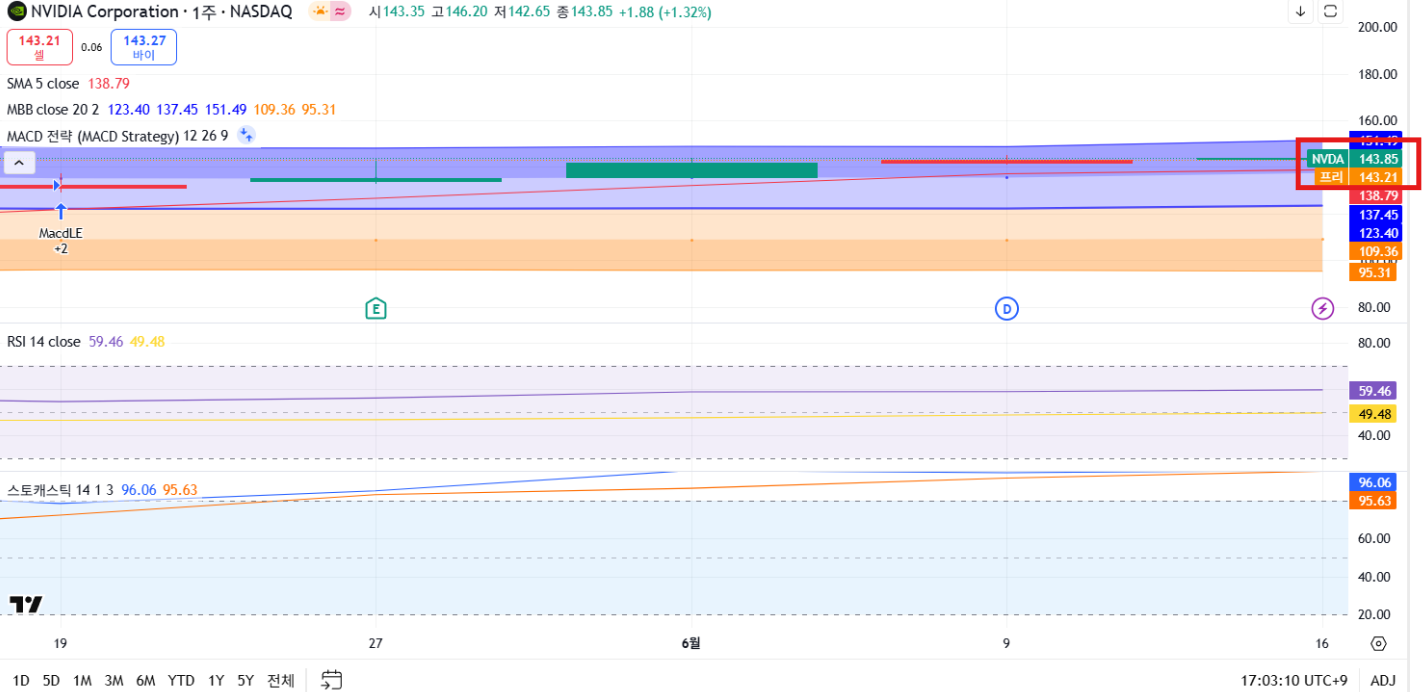Open the blue D dividend marker
Screen dimensions: 1422x692
click(1007, 308)
